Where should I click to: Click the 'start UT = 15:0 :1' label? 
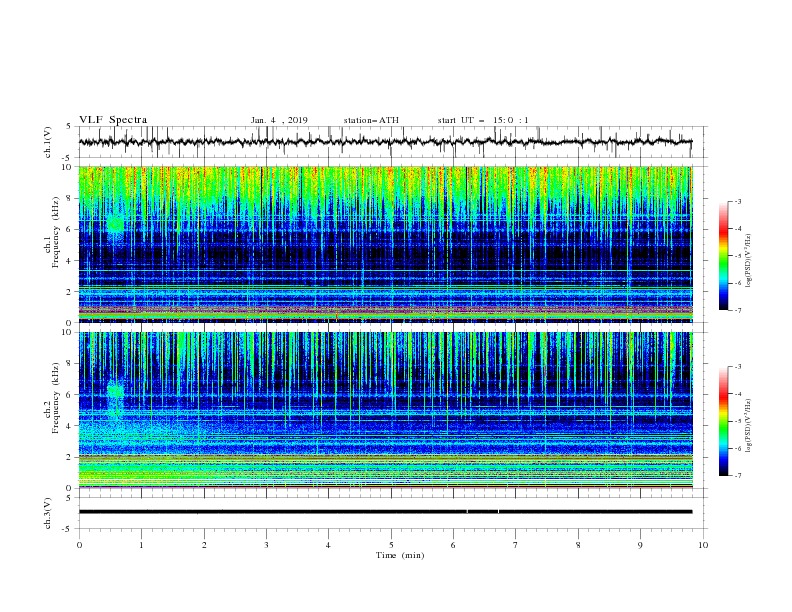[483, 120]
